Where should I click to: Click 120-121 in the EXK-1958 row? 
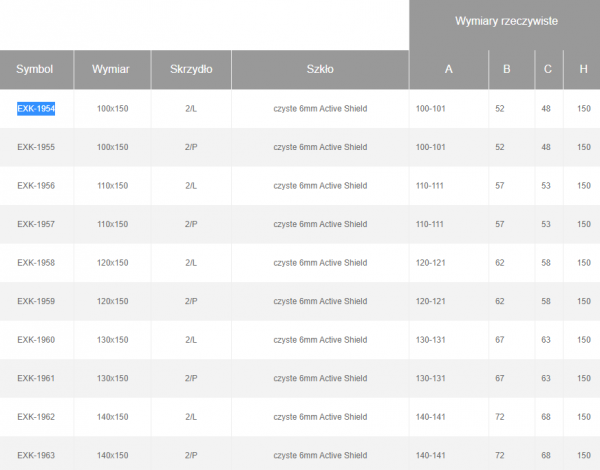tap(431, 263)
